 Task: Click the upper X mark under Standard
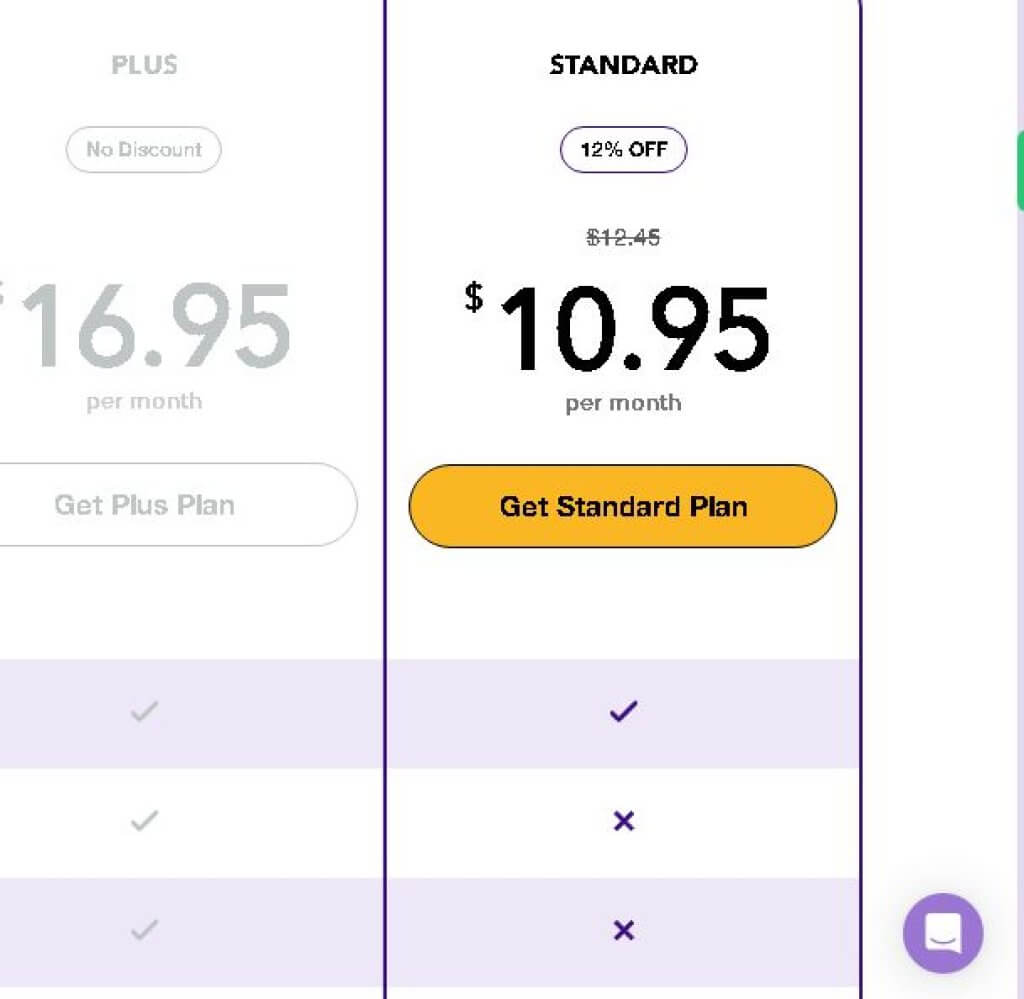[623, 821]
